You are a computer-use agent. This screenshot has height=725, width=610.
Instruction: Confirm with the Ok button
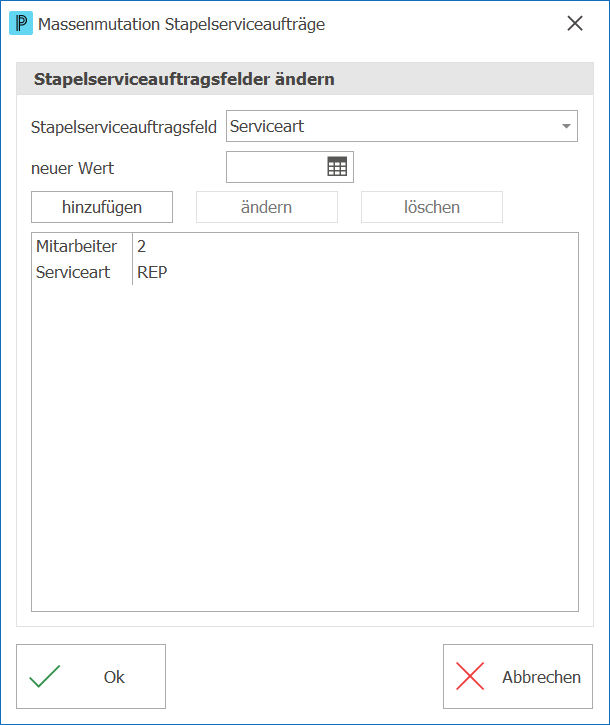tap(91, 676)
